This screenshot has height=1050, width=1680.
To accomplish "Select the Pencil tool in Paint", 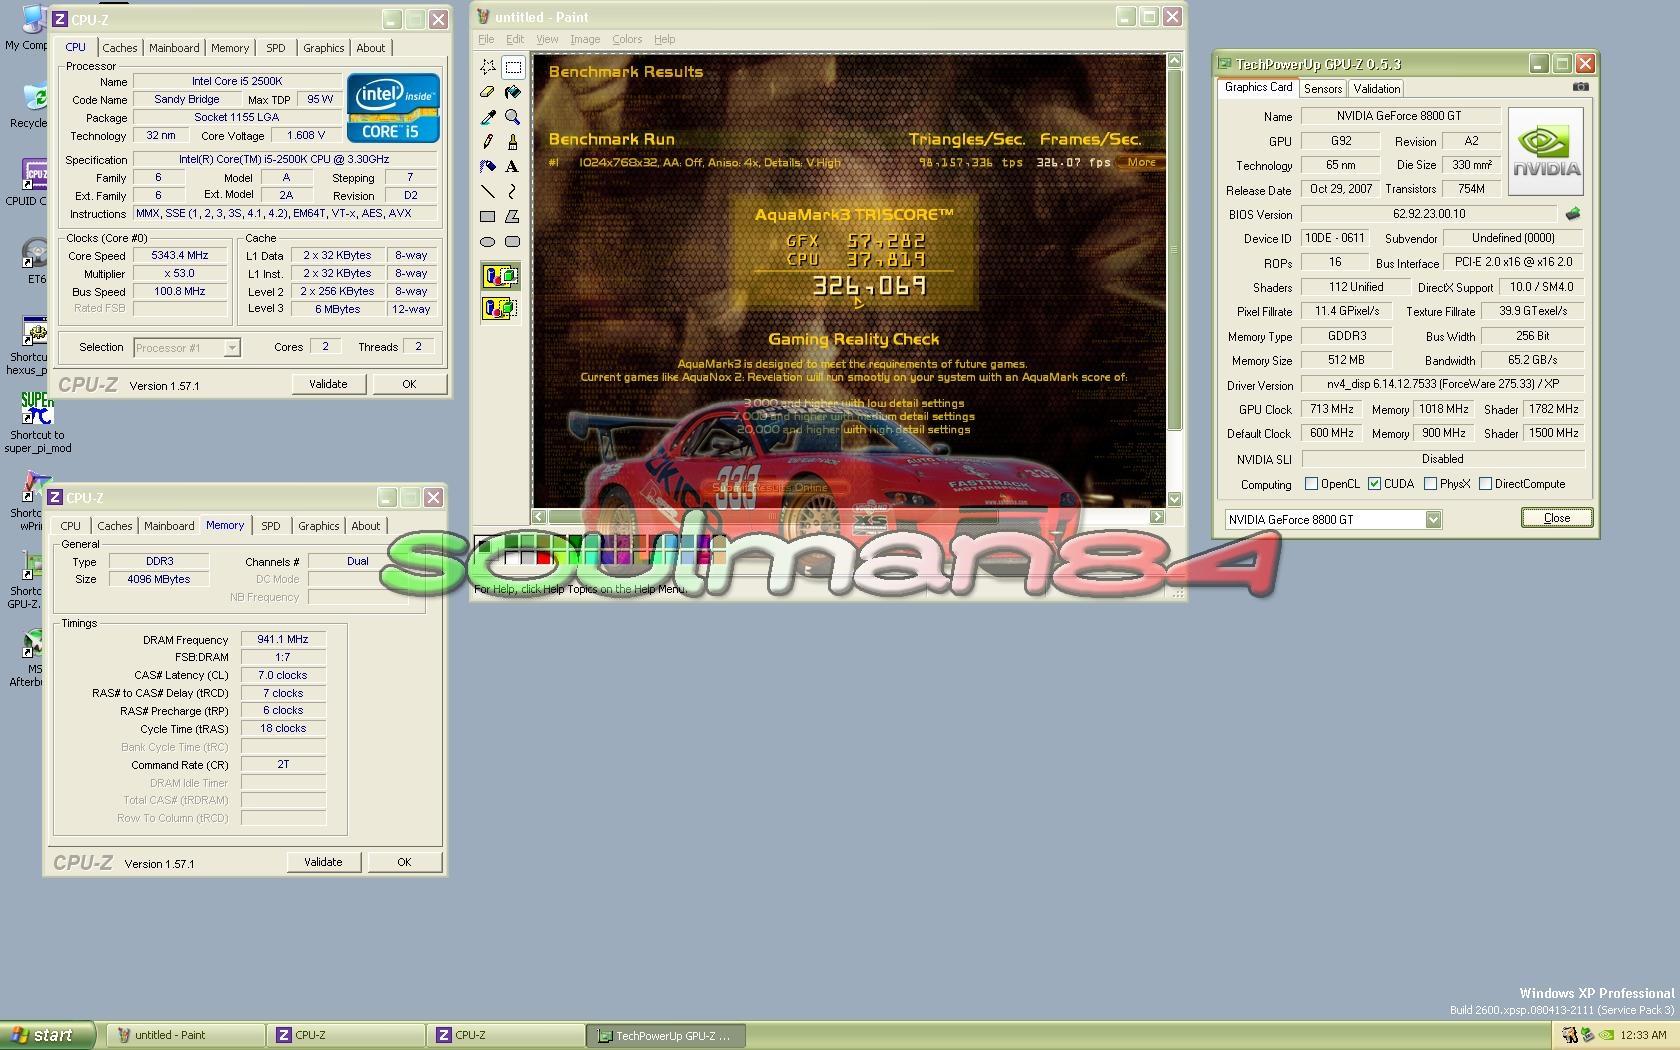I will click(488, 142).
